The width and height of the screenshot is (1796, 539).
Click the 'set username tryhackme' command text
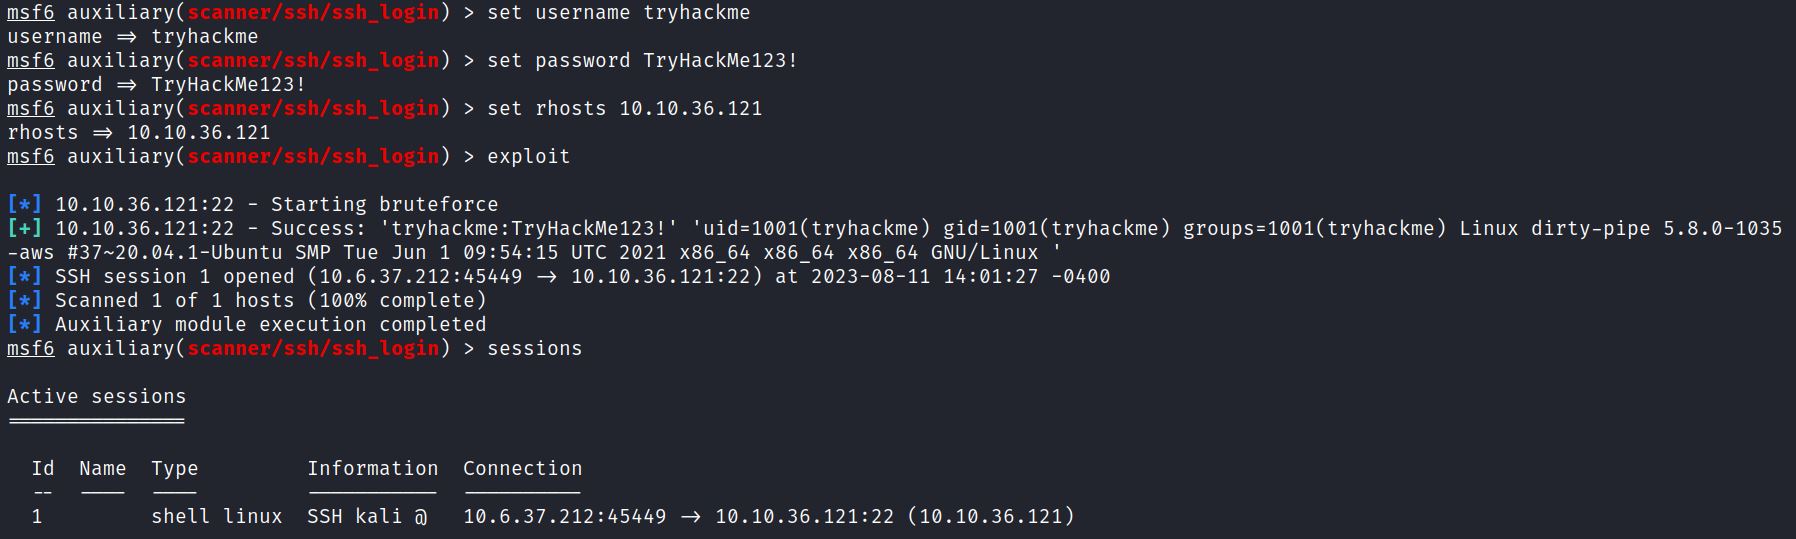click(618, 13)
